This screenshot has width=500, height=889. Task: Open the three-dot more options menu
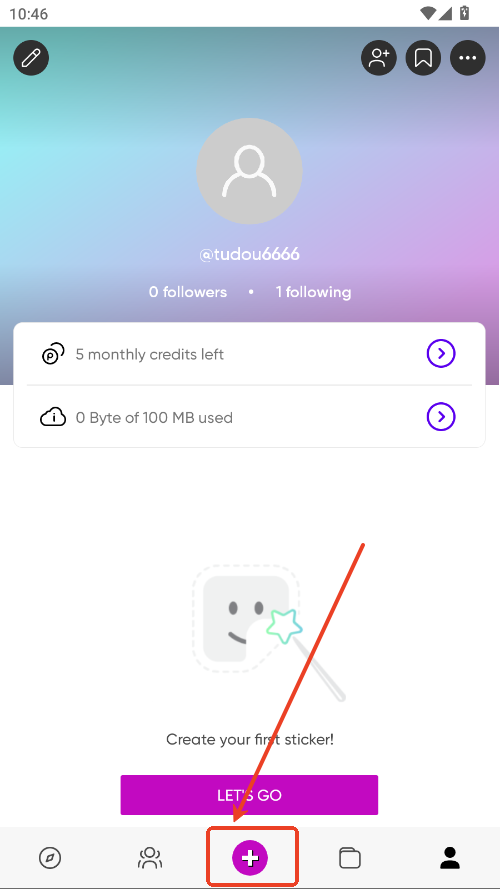[x=468, y=58]
